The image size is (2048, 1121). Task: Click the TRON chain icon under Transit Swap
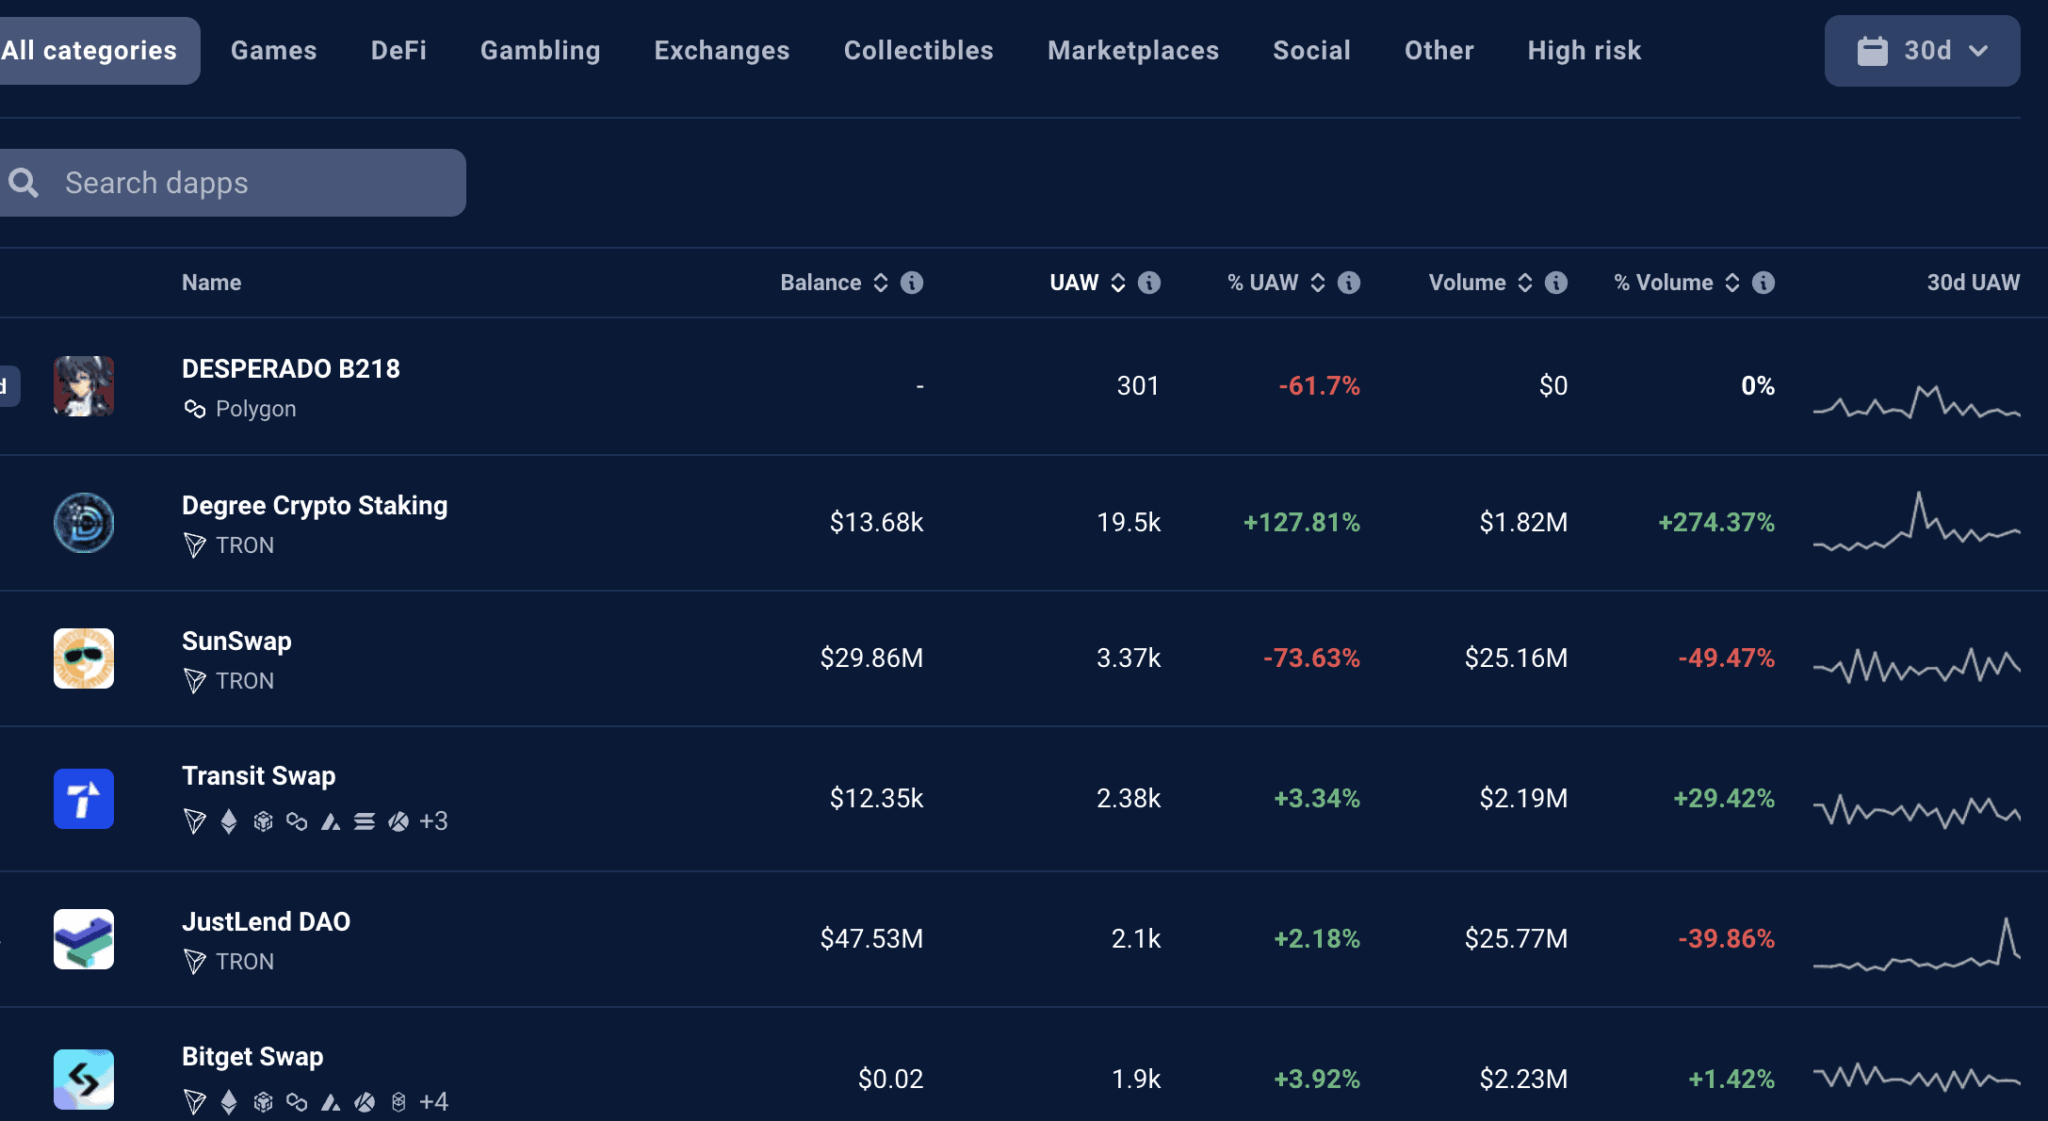pyautogui.click(x=195, y=821)
